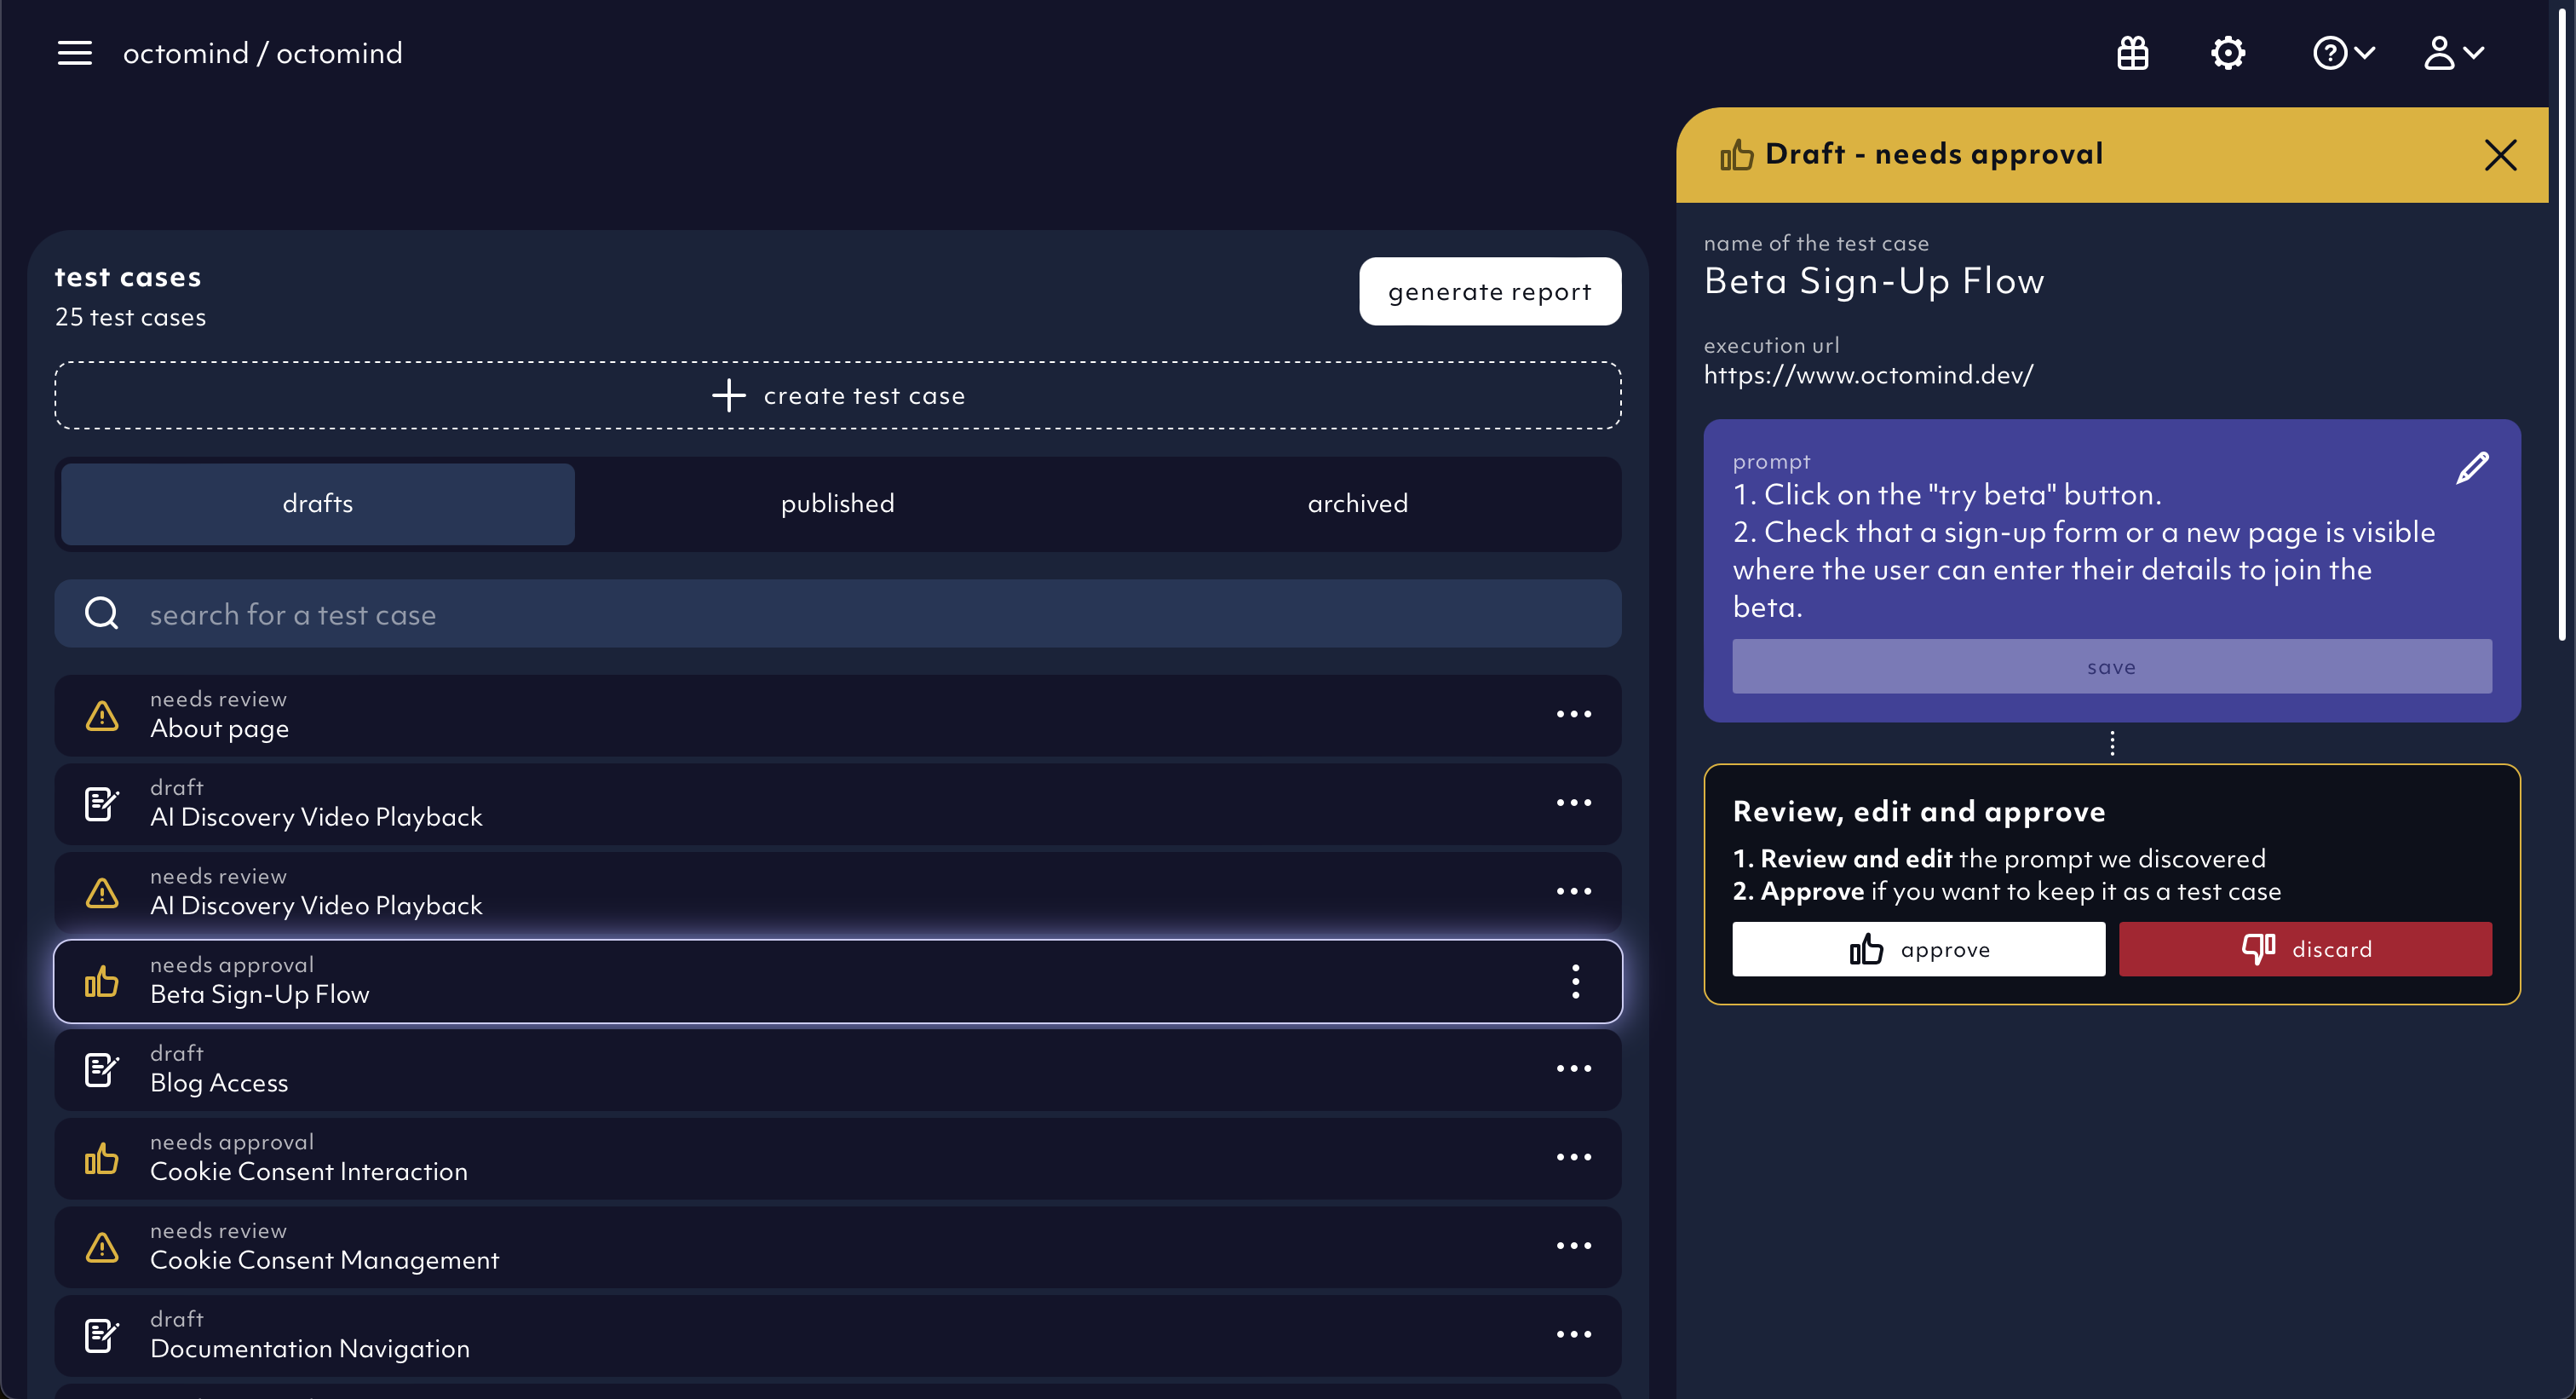This screenshot has height=1399, width=2576.
Task: Click the draft icon for Blog Access
Action: tap(102, 1069)
